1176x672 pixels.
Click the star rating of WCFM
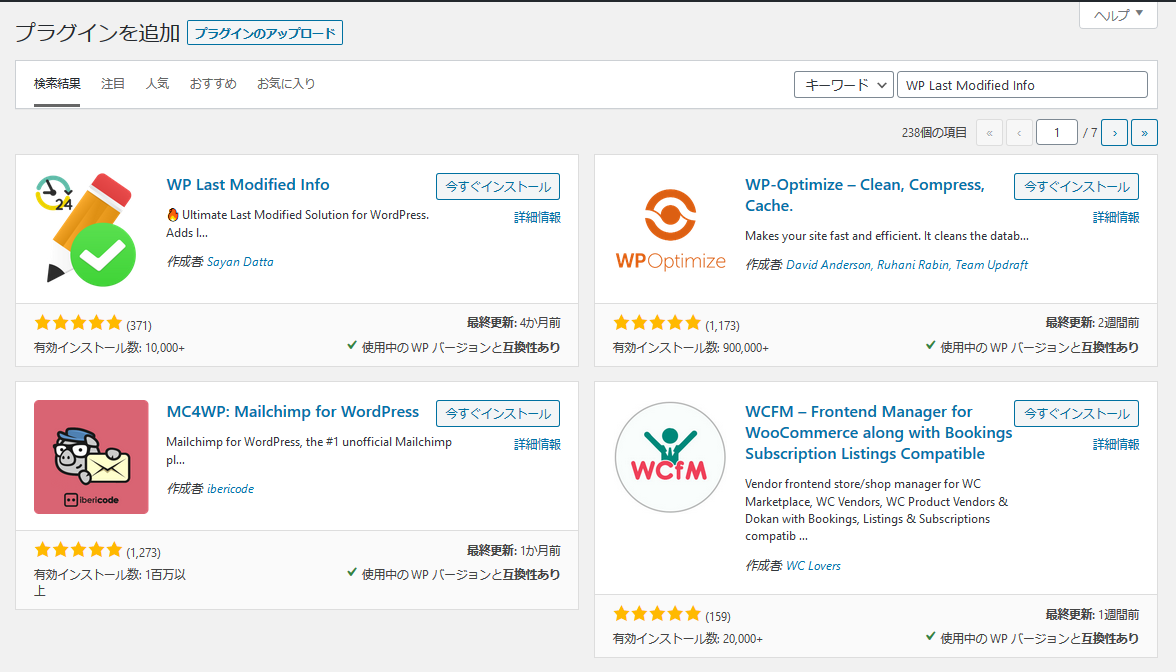tap(657, 614)
